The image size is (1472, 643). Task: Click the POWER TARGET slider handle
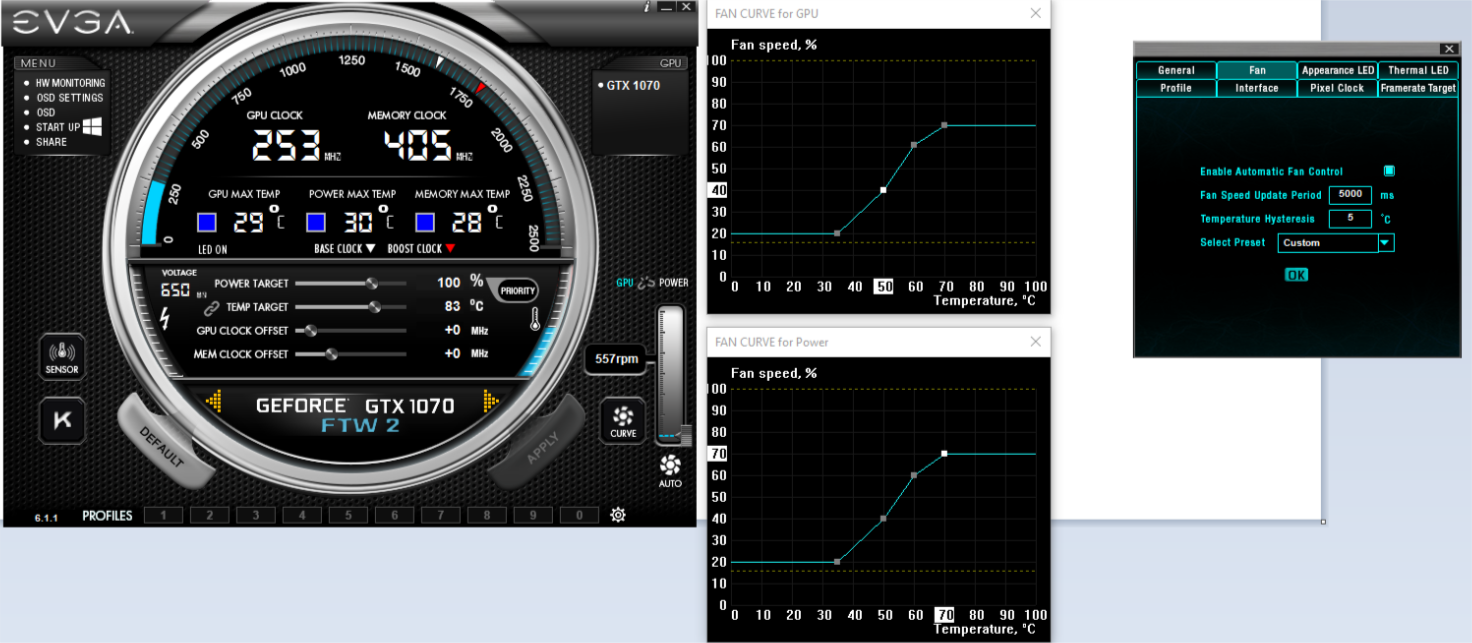[x=372, y=283]
